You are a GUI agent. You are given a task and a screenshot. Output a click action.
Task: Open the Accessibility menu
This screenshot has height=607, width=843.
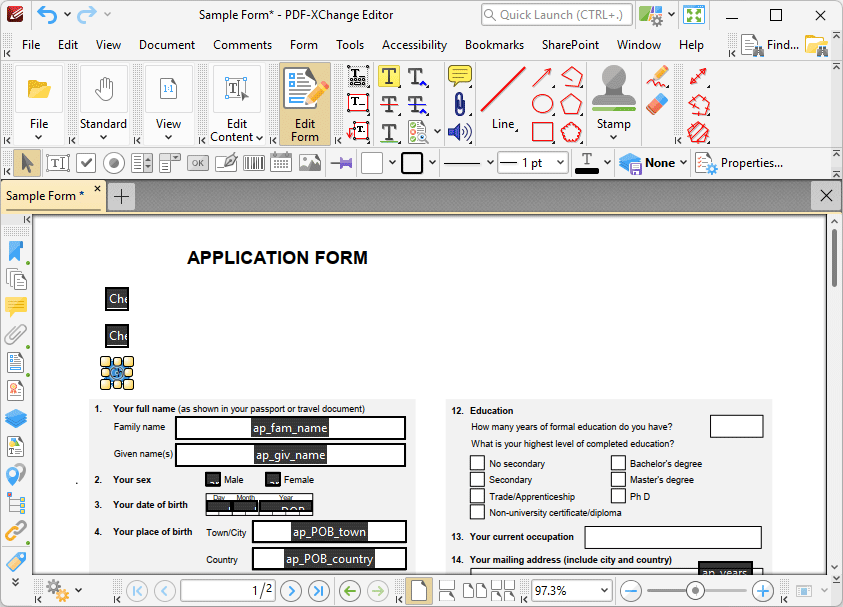[415, 45]
